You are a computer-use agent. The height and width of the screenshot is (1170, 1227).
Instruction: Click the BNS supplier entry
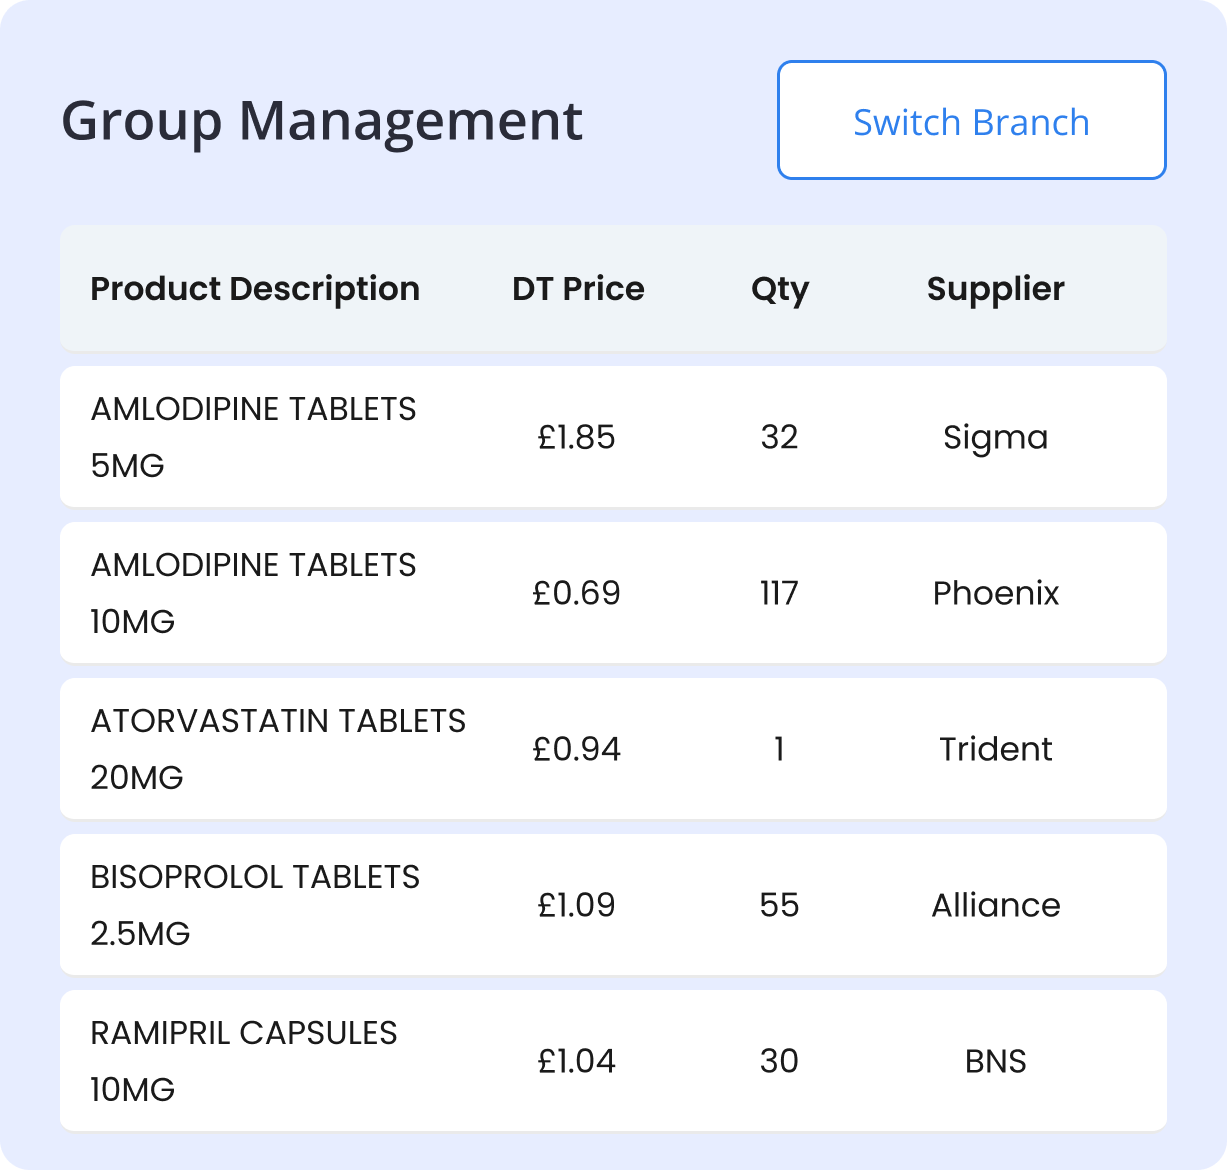point(996,1061)
